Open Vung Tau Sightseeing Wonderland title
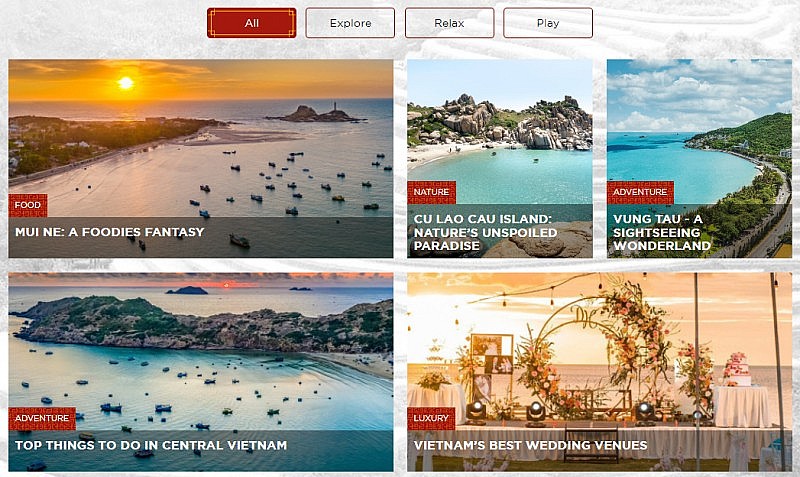This screenshot has height=477, width=800. click(662, 232)
